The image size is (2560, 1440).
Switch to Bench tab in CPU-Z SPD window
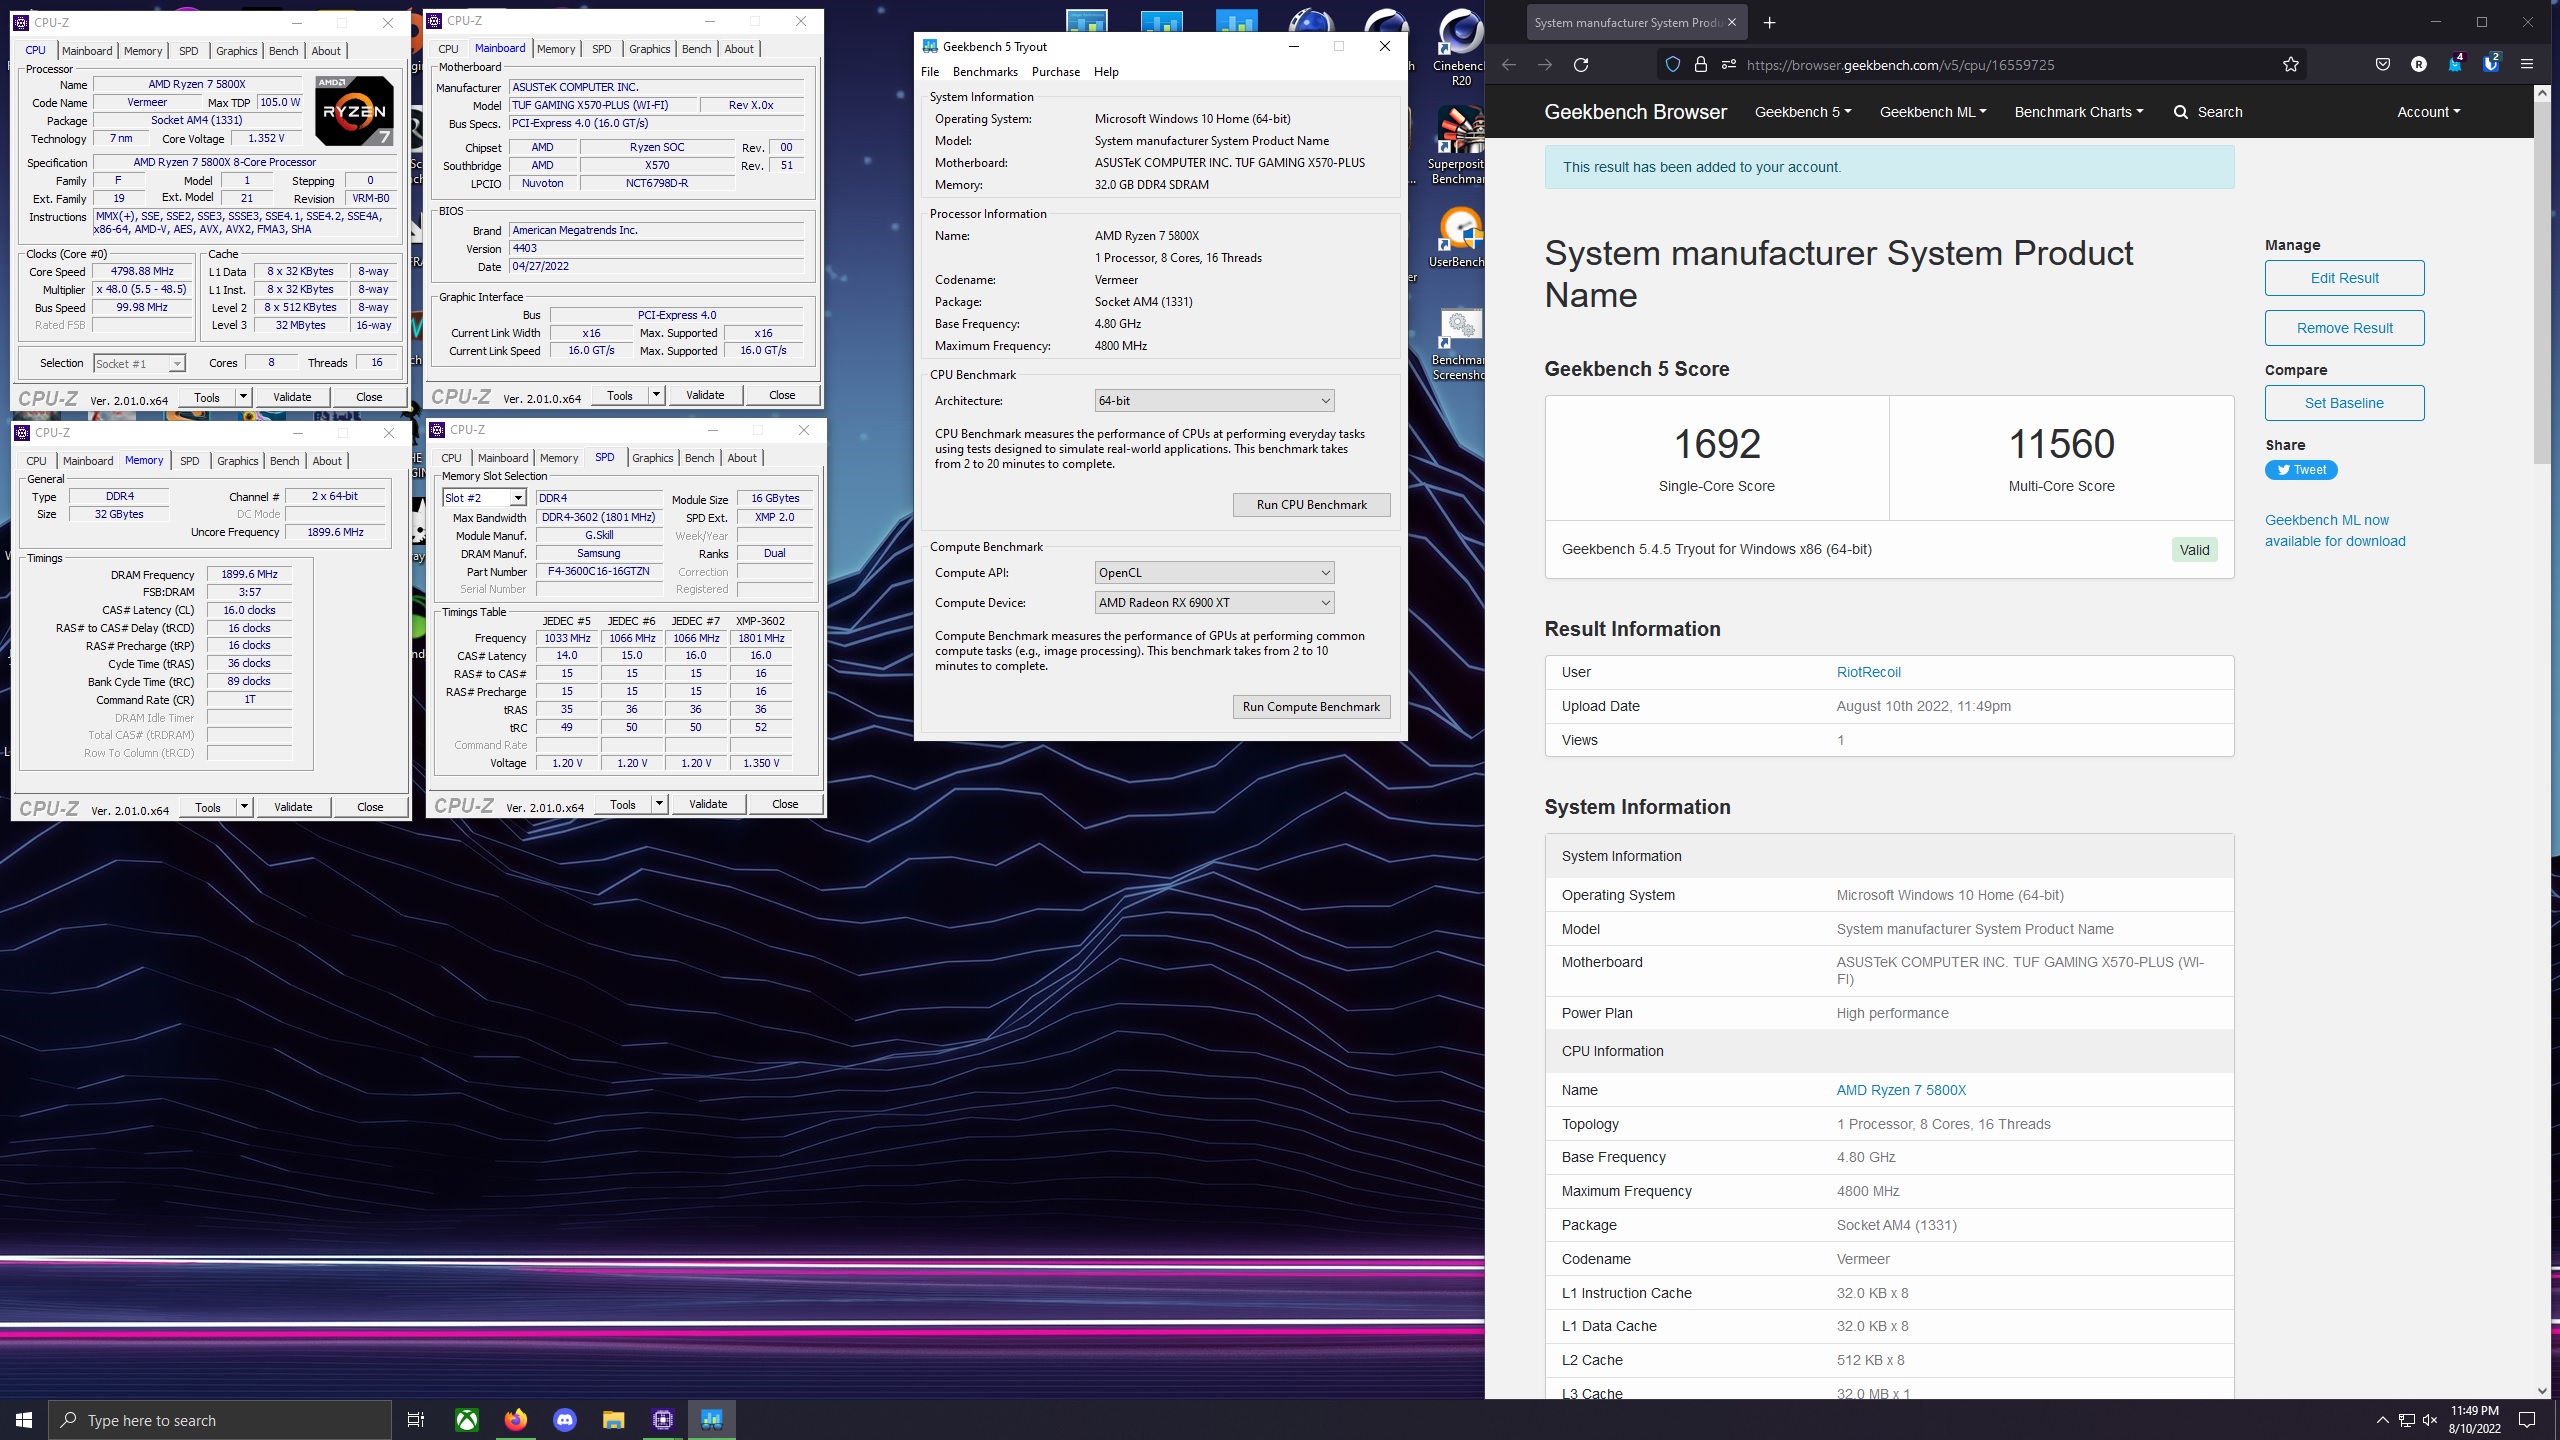pos(699,458)
